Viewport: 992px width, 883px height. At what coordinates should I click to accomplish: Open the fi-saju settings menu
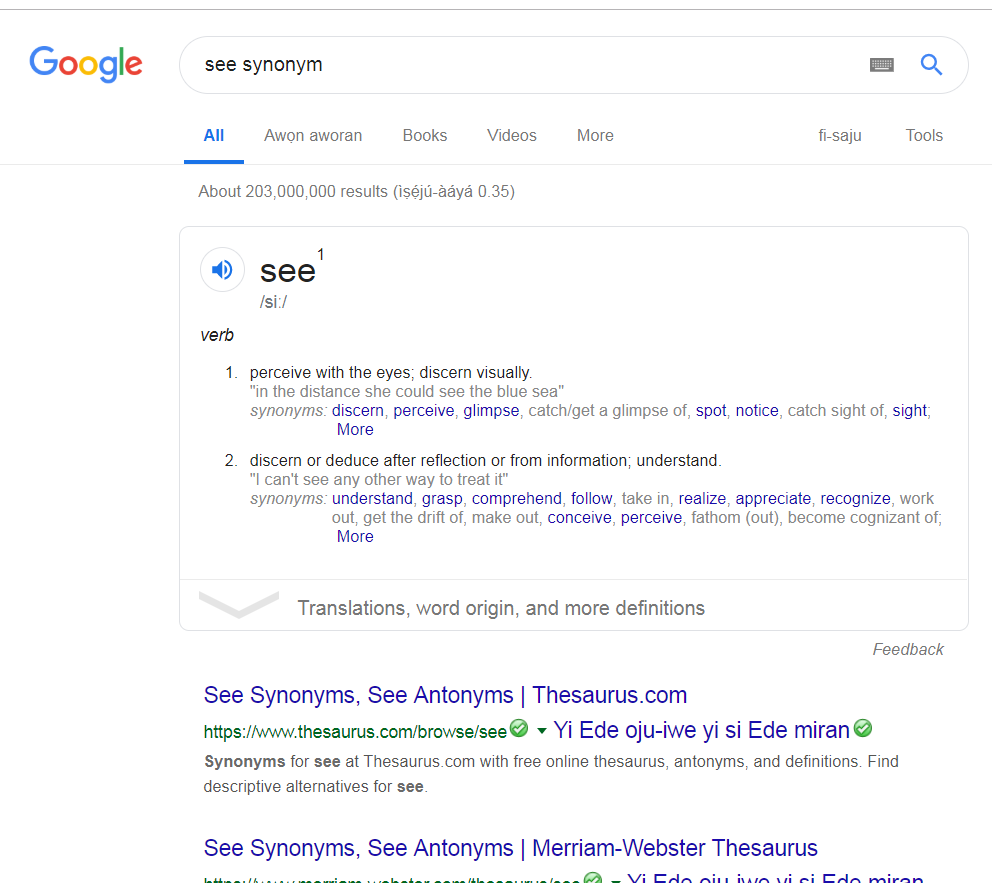pos(840,135)
